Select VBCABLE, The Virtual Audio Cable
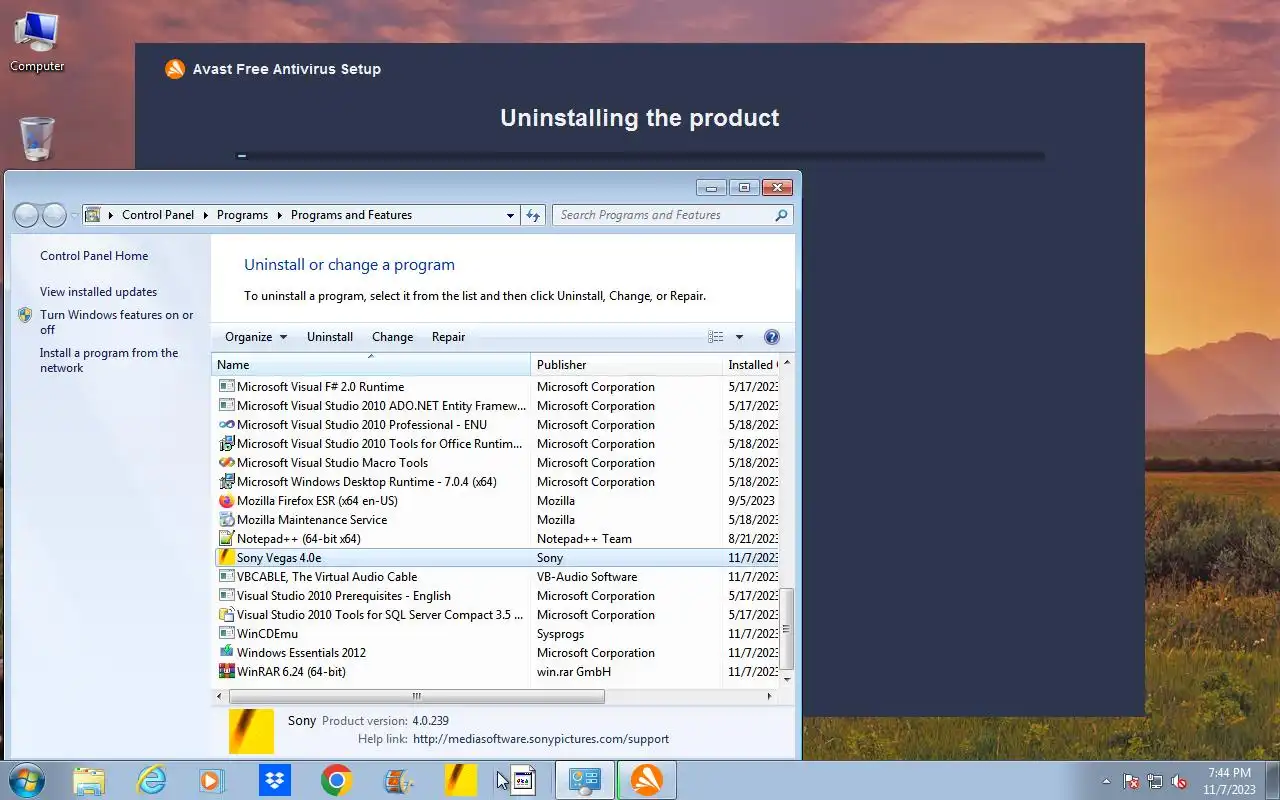 [x=497, y=577]
